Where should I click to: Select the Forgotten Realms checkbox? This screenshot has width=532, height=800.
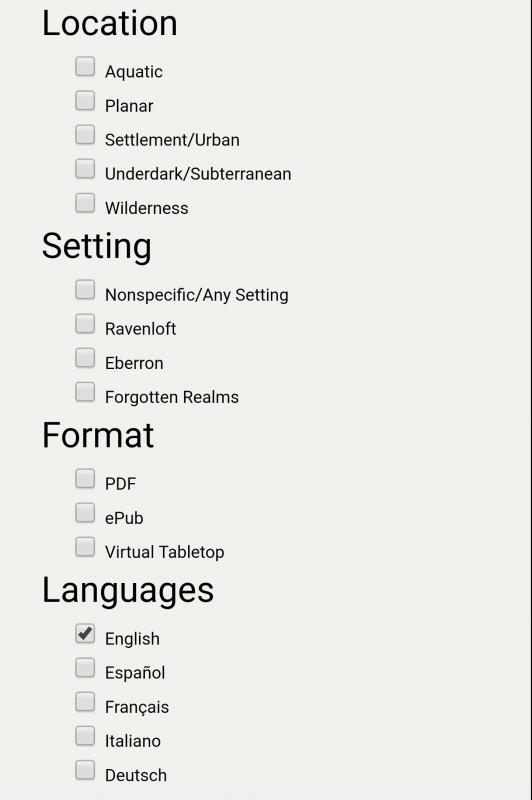coord(85,392)
